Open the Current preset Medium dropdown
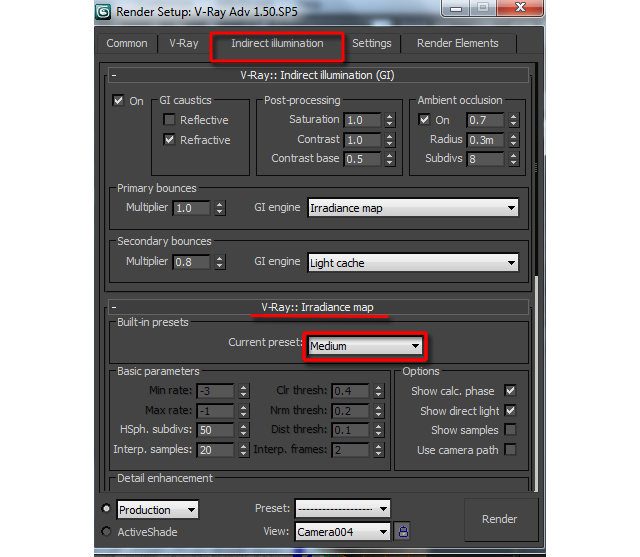 pyautogui.click(x=365, y=346)
